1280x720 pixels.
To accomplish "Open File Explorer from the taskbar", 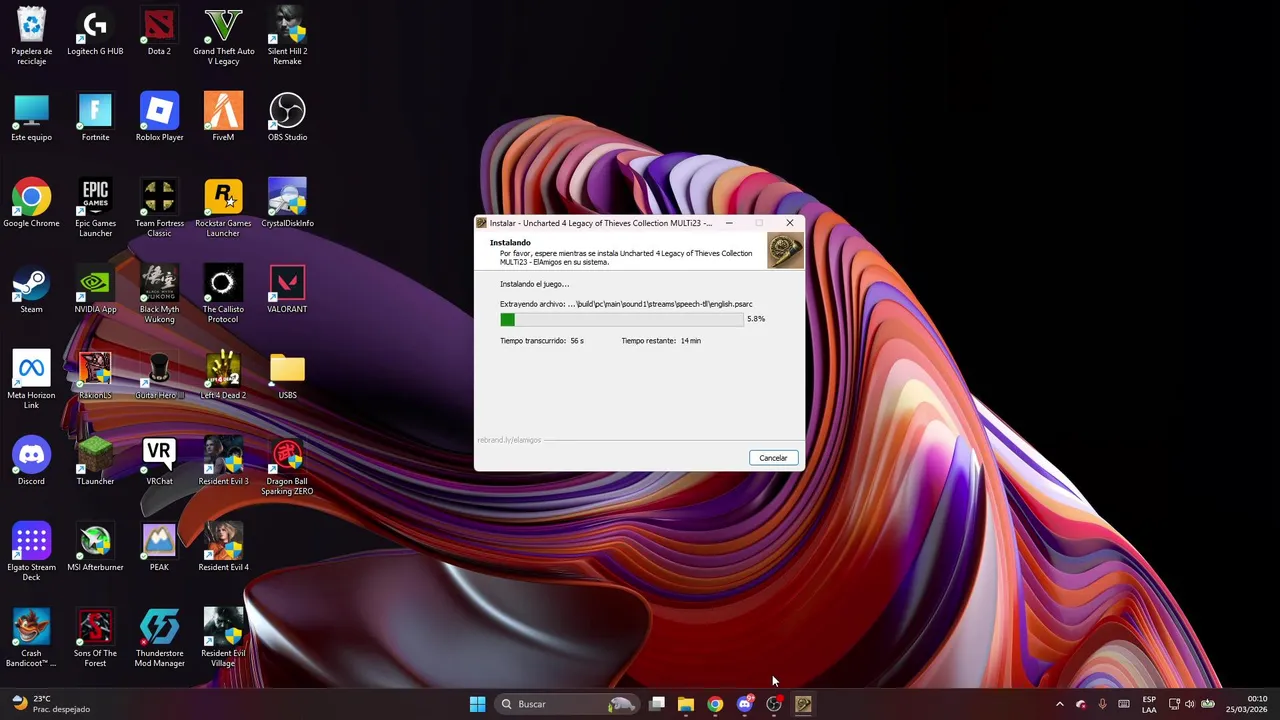I will pyautogui.click(x=686, y=704).
